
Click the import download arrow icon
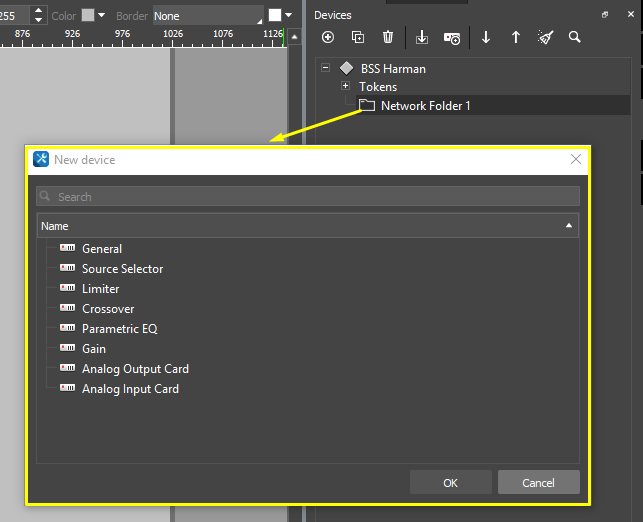422,37
